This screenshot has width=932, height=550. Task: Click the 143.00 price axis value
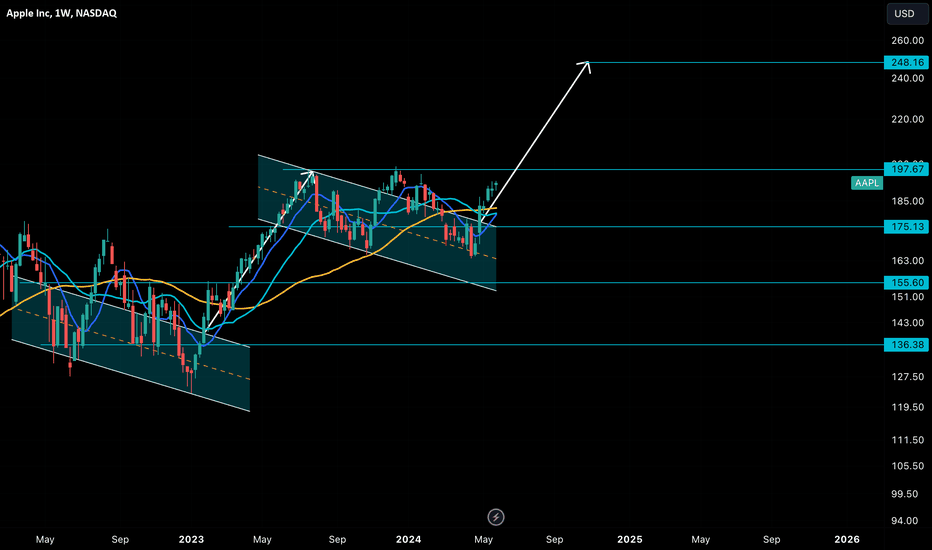[908, 323]
